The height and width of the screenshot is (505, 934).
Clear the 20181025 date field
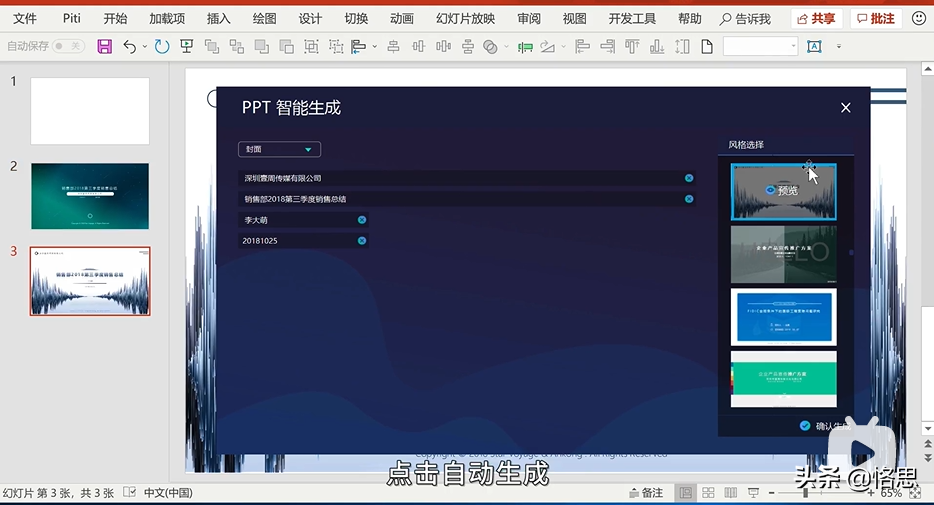362,241
